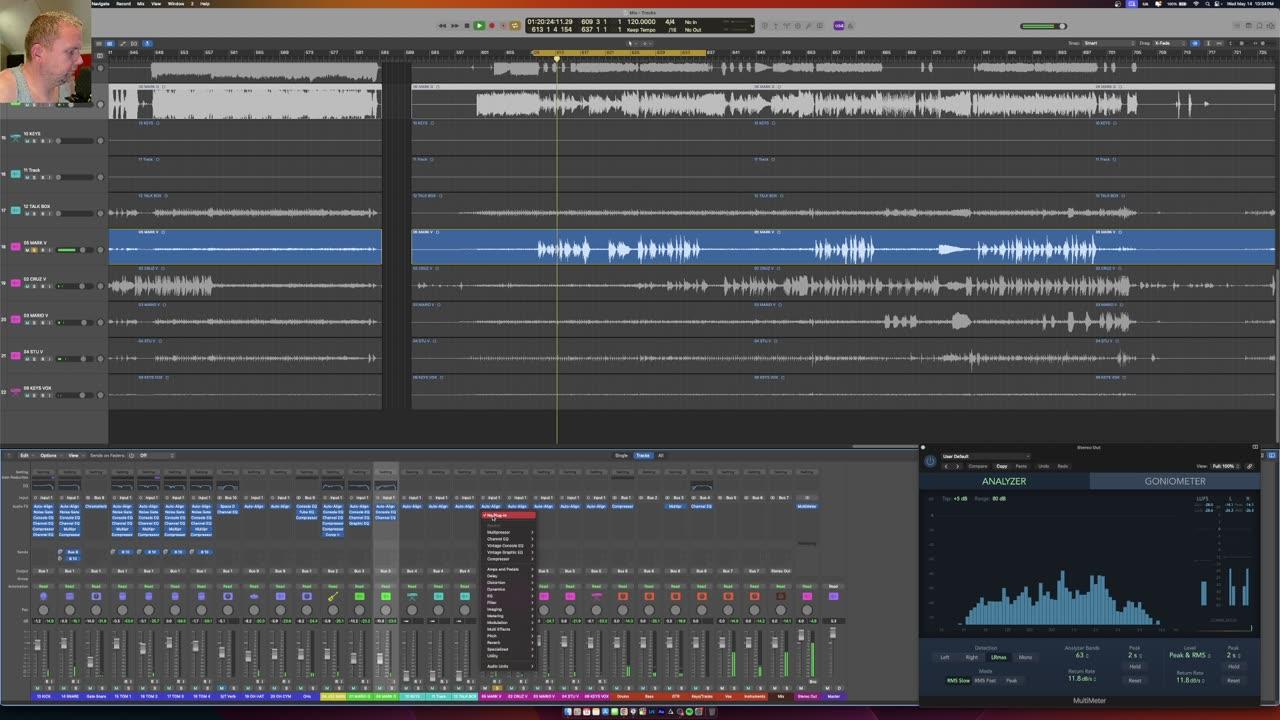The width and height of the screenshot is (1280, 720).
Task: Open Compressor submenu in plugin menu
Action: pyautogui.click(x=509, y=559)
